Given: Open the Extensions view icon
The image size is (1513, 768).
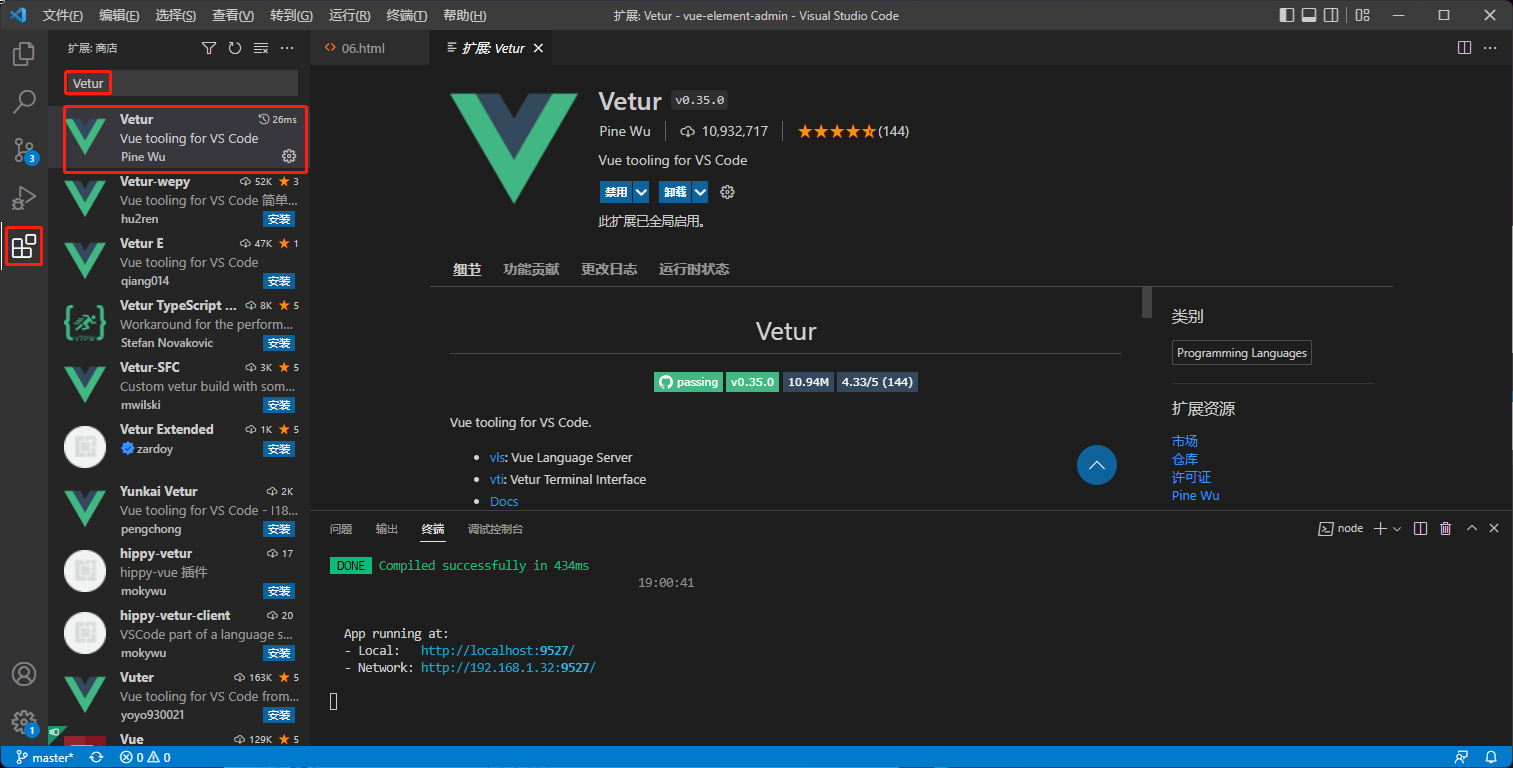Looking at the screenshot, I should 24,246.
